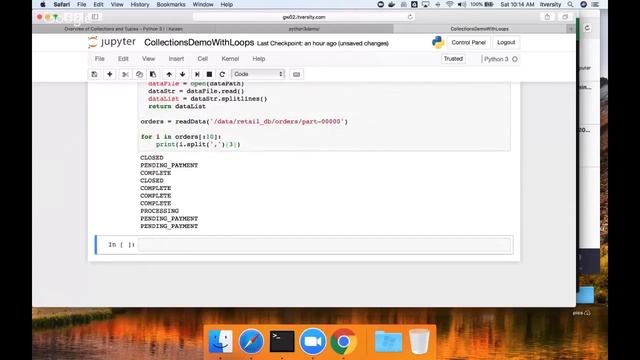Restart the kernel circular arrow icon
Image resolution: width=640 pixels, height=360 pixels.
222,74
